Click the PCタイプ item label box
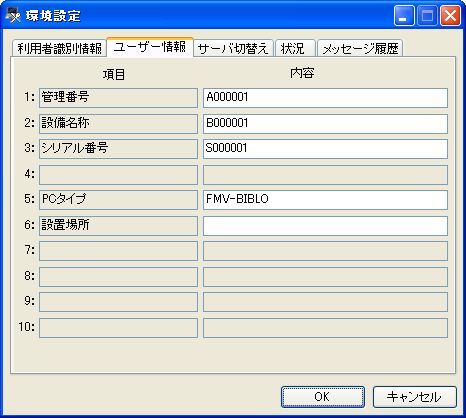The image size is (466, 418). coord(118,200)
